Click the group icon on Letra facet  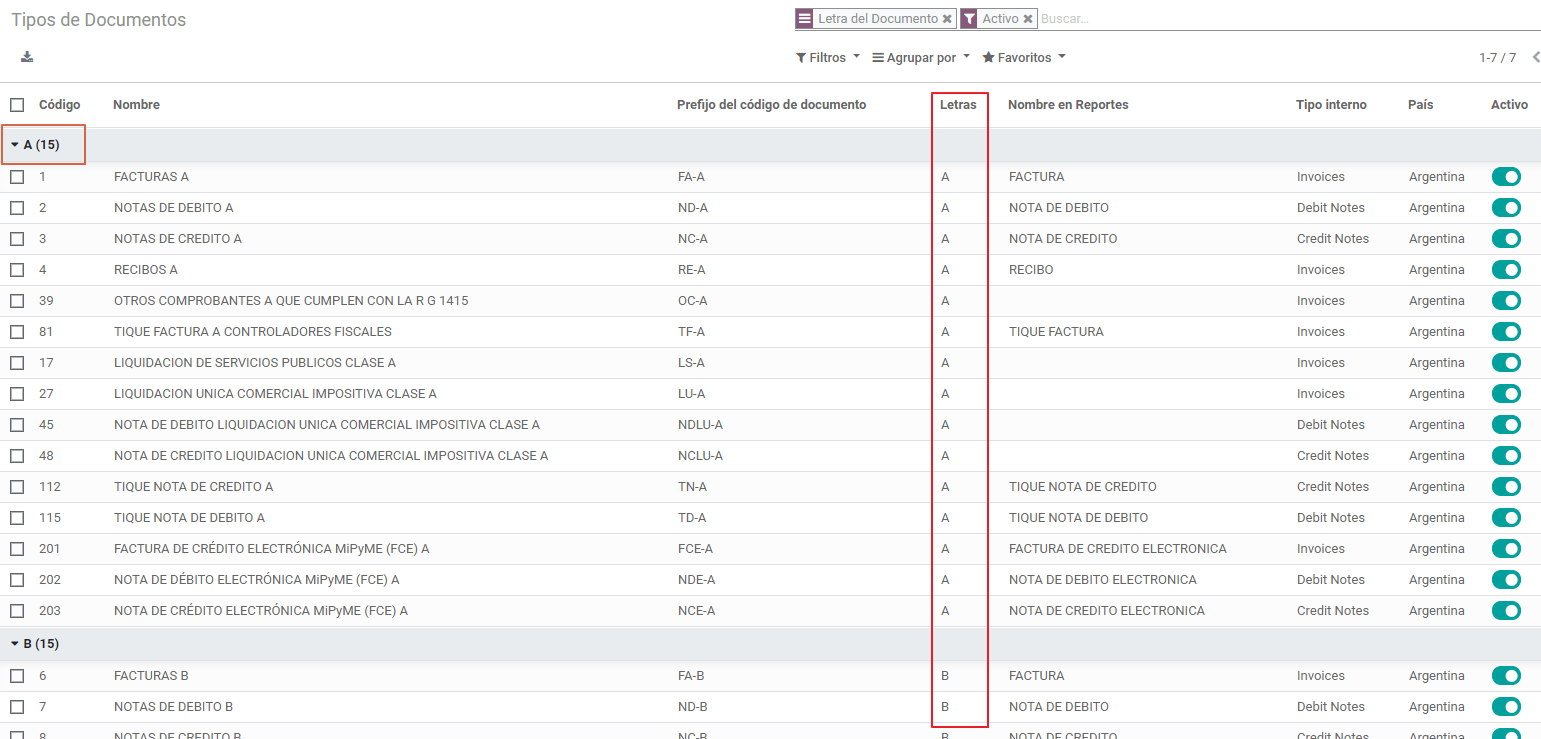[805, 19]
